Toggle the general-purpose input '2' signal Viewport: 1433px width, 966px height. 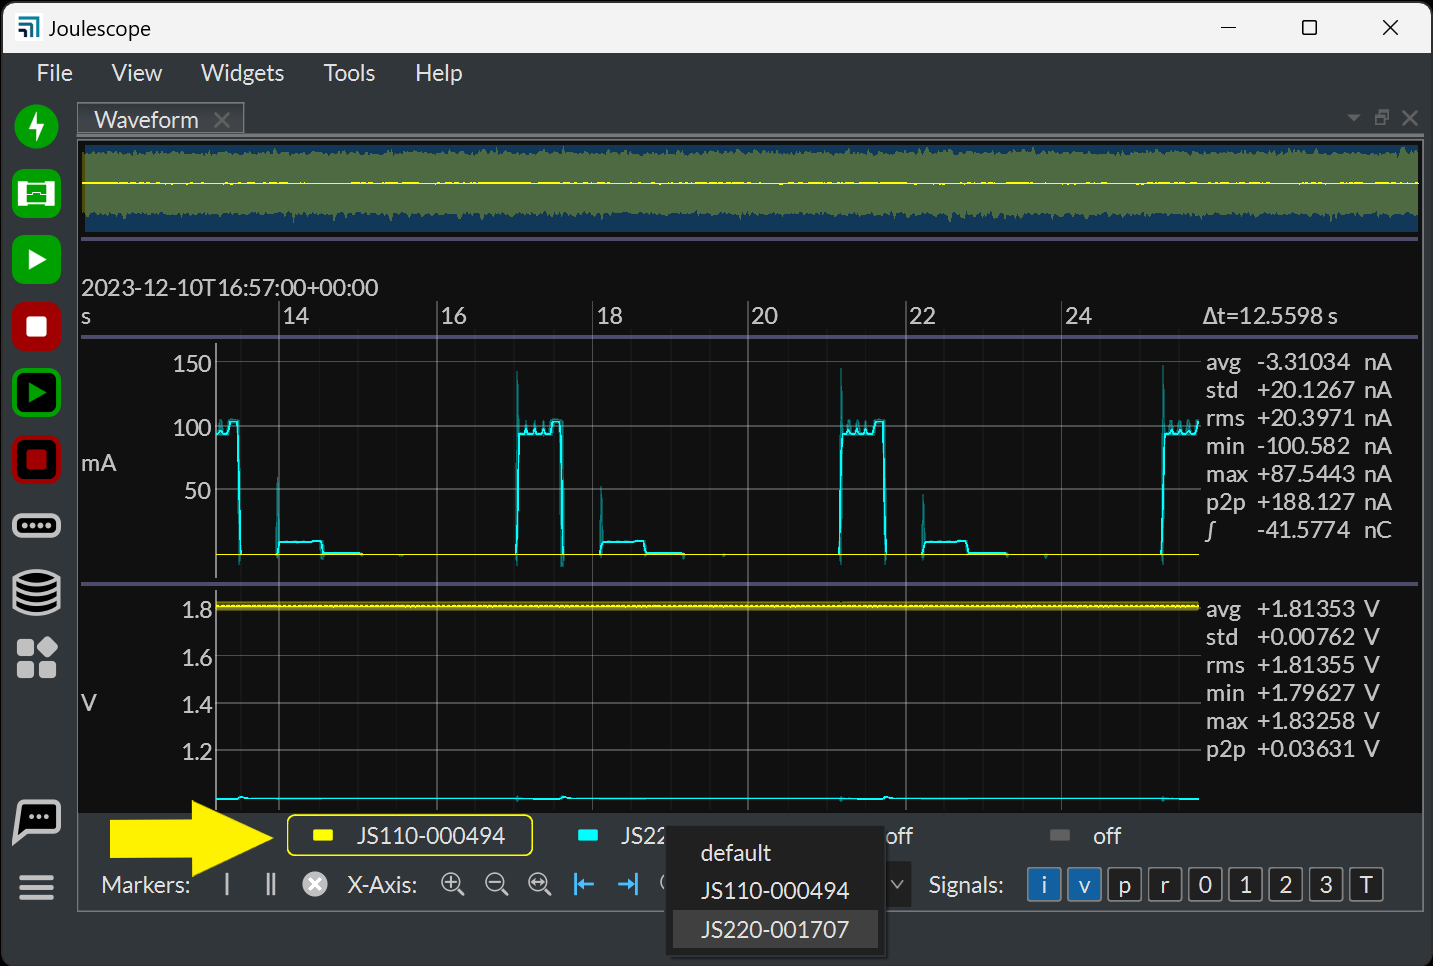pyautogui.click(x=1286, y=885)
